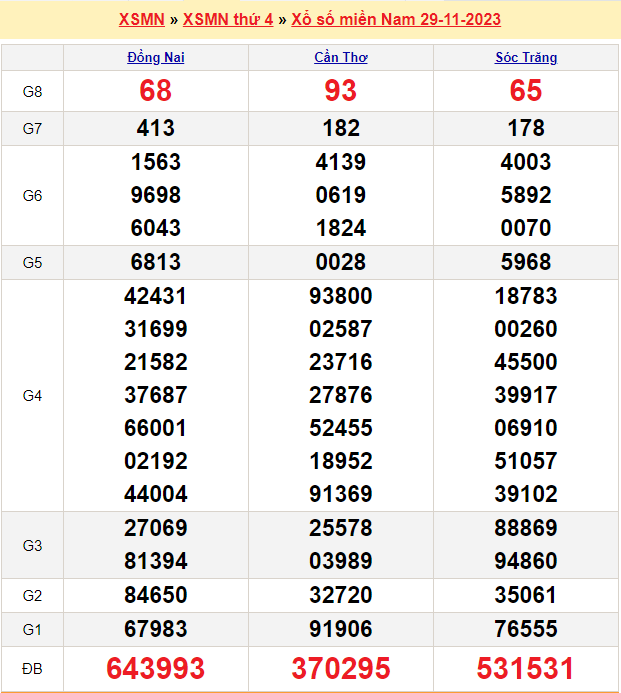621x693 pixels.
Task: Click the 'XSMN thứ 4' link
Action: point(228,19)
